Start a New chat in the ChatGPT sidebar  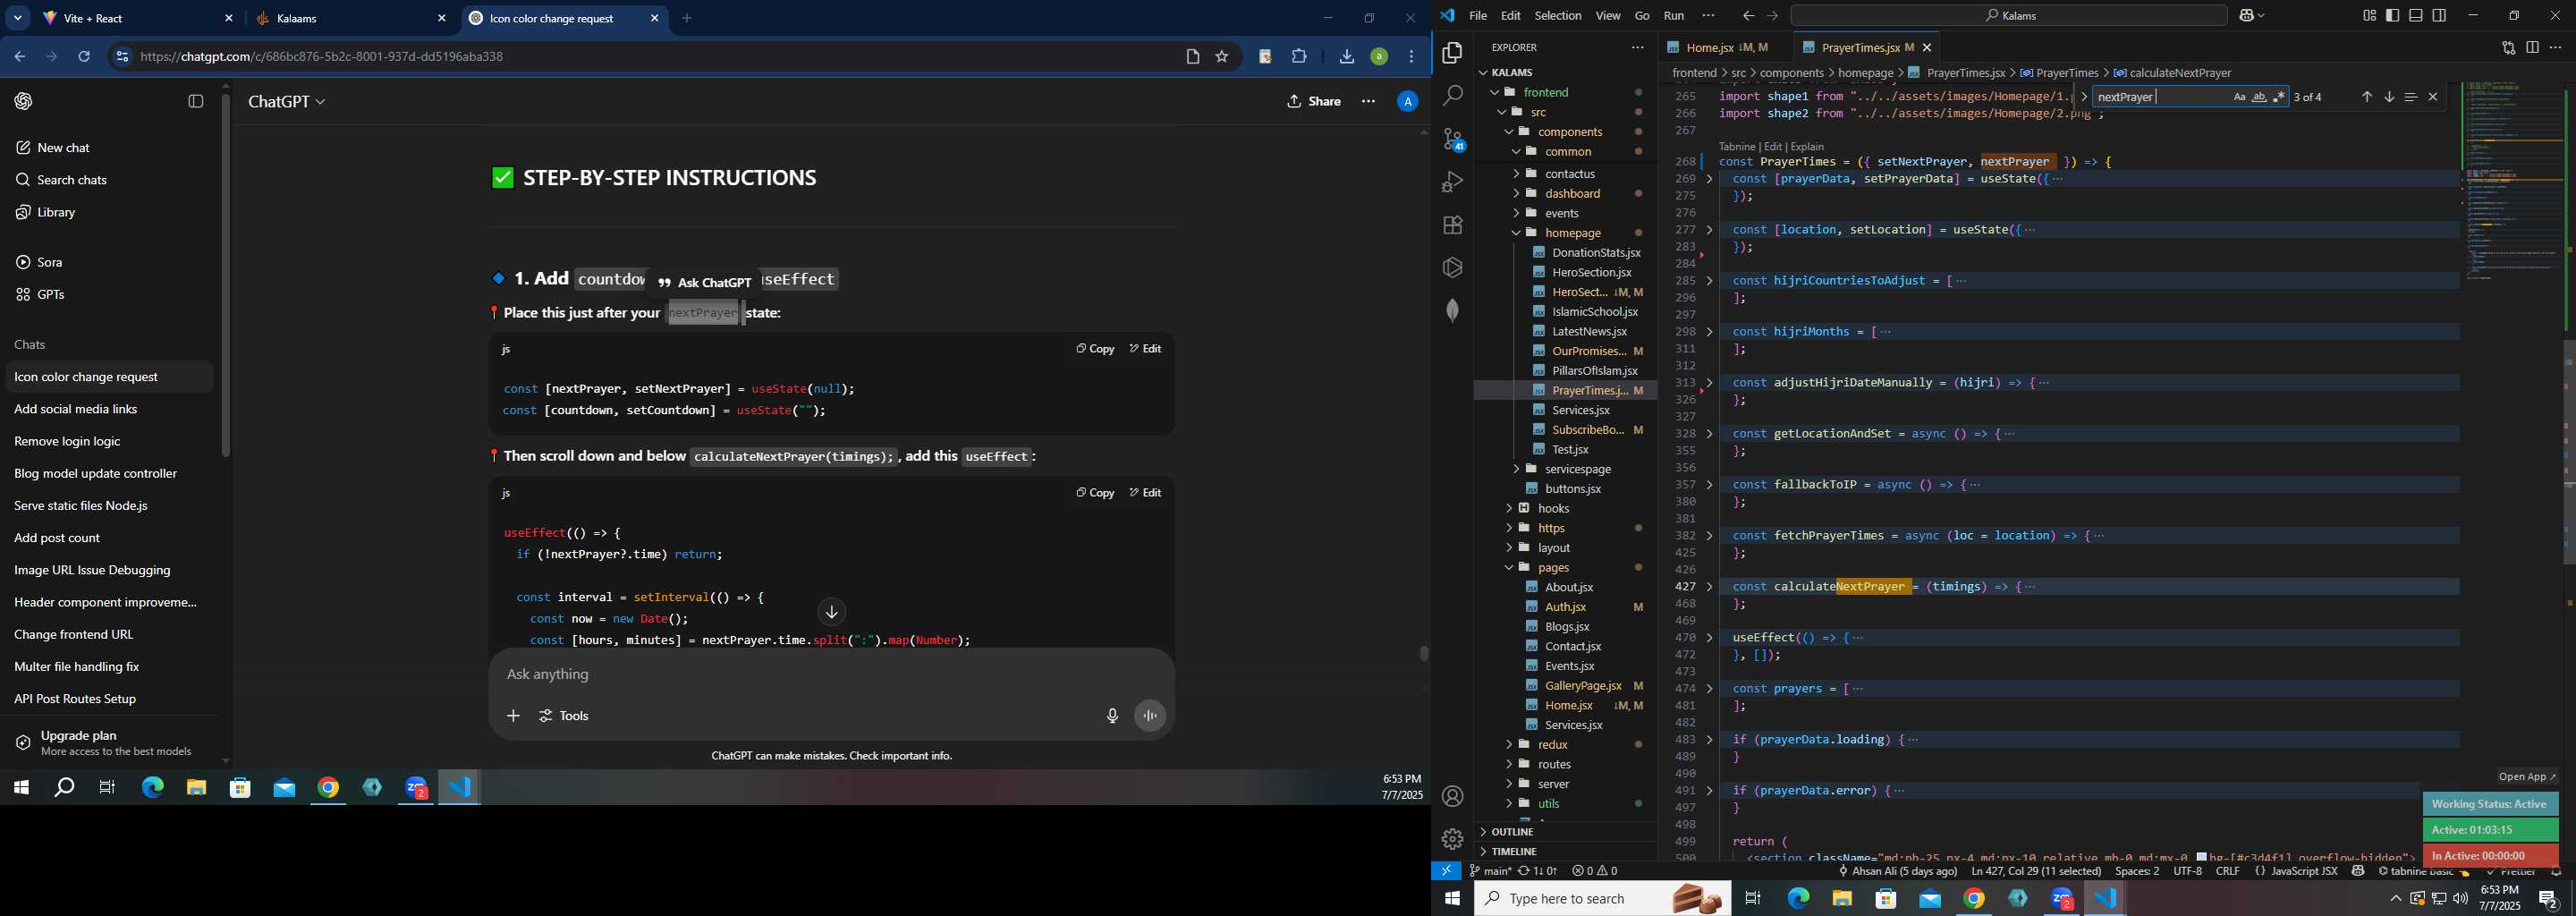pos(63,147)
